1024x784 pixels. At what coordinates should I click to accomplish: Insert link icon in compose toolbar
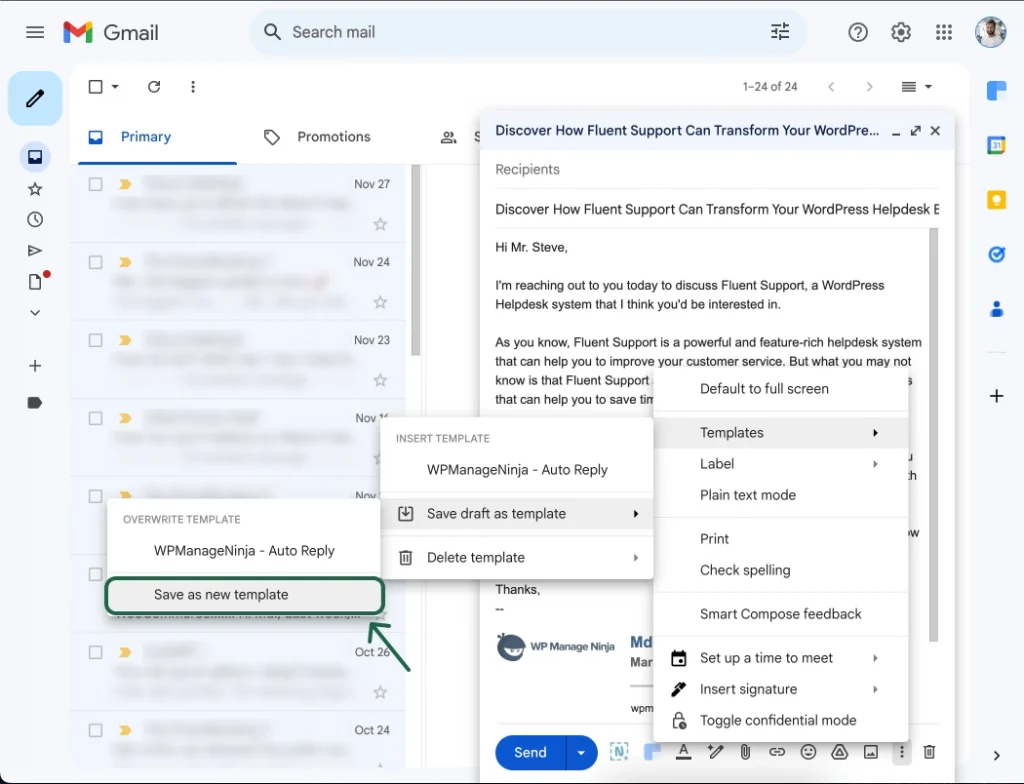click(x=776, y=752)
